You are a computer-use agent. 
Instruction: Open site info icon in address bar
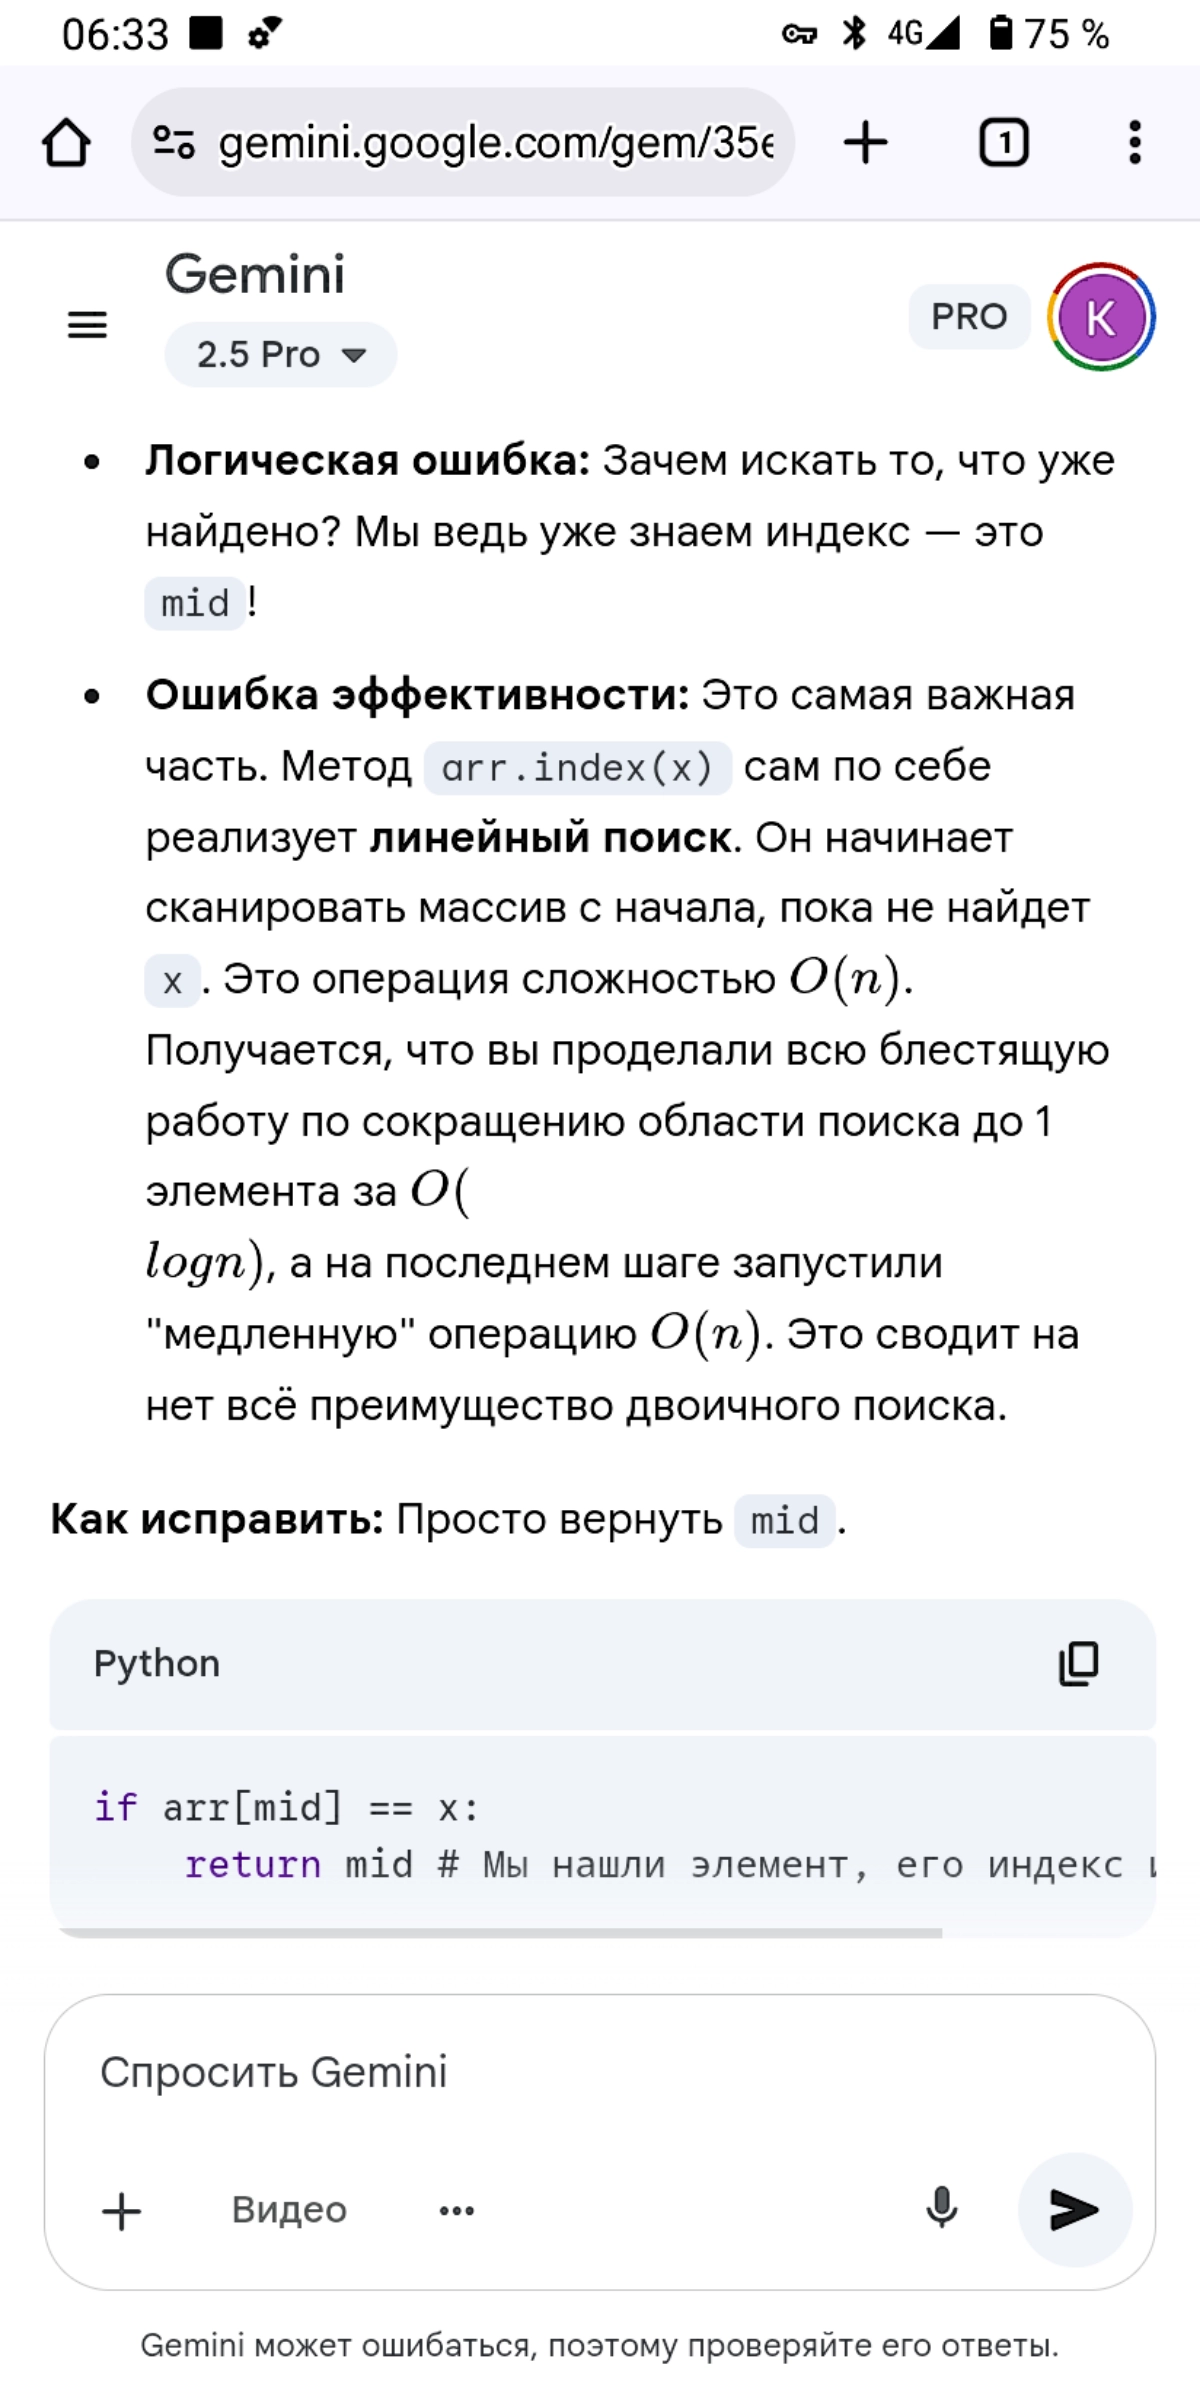[174, 142]
